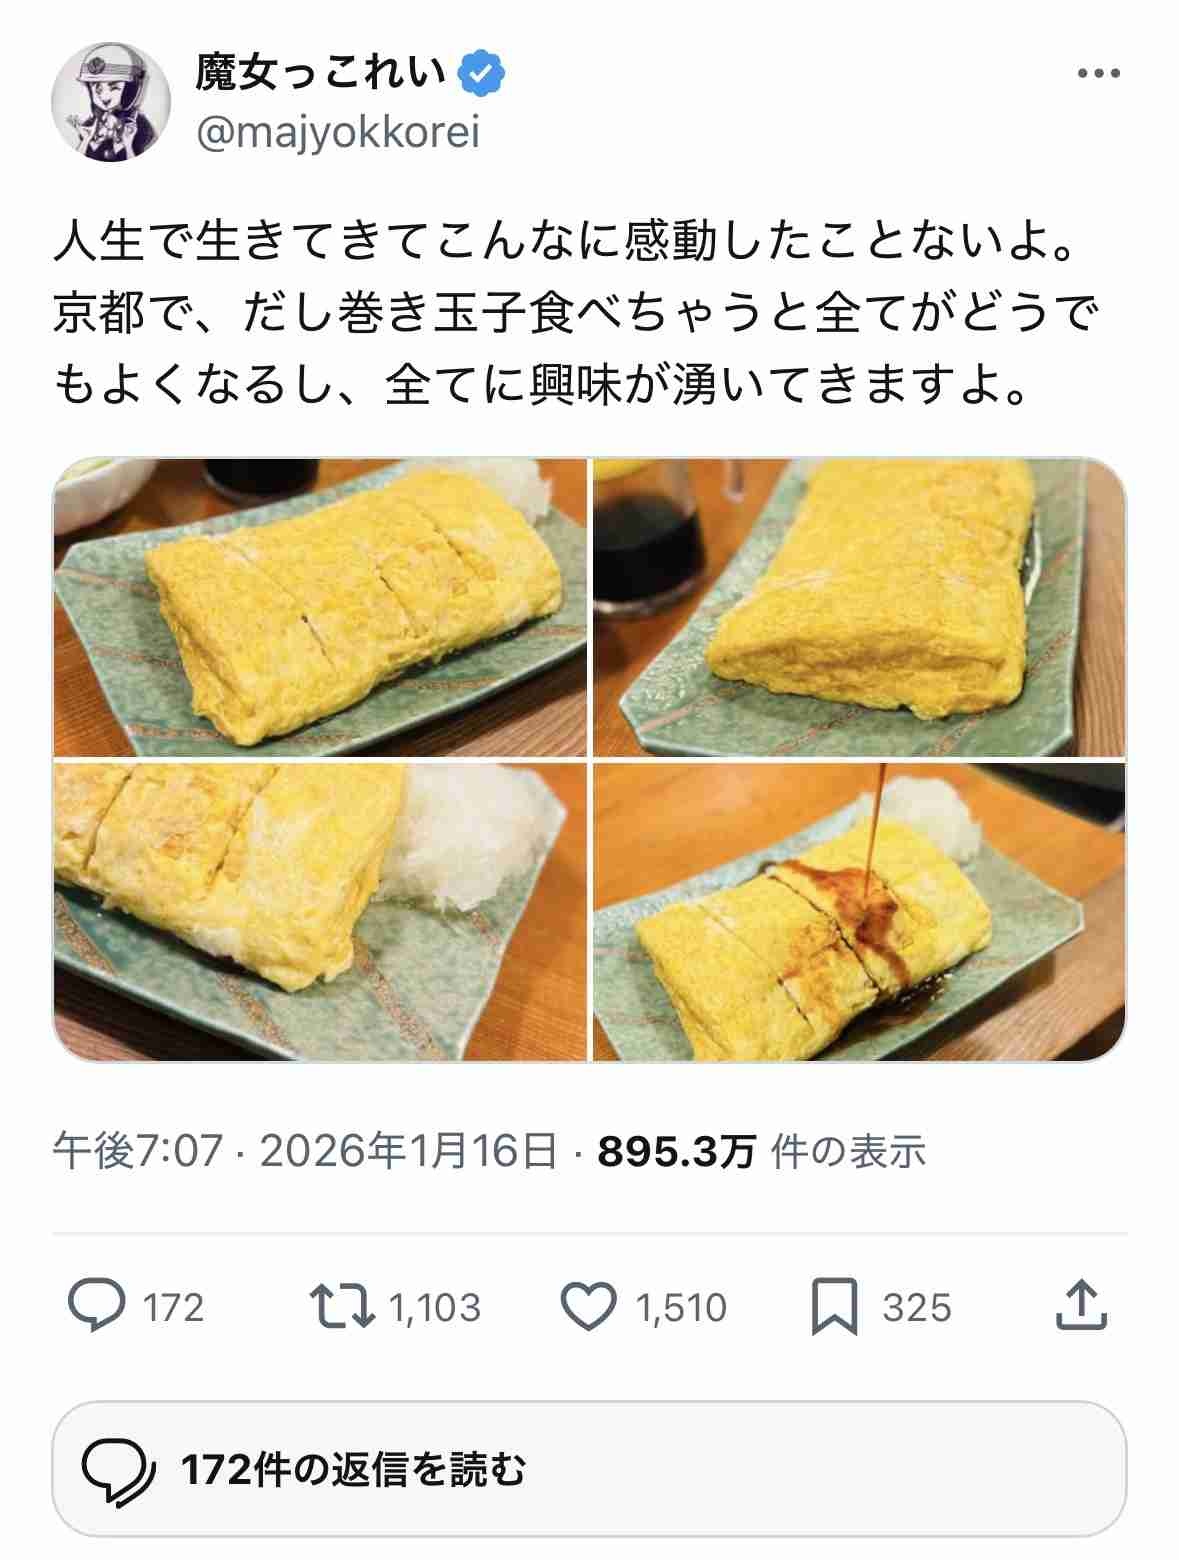This screenshot has width=1179, height=1560.
Task: Click the 1,510 likes count
Action: click(x=681, y=1308)
